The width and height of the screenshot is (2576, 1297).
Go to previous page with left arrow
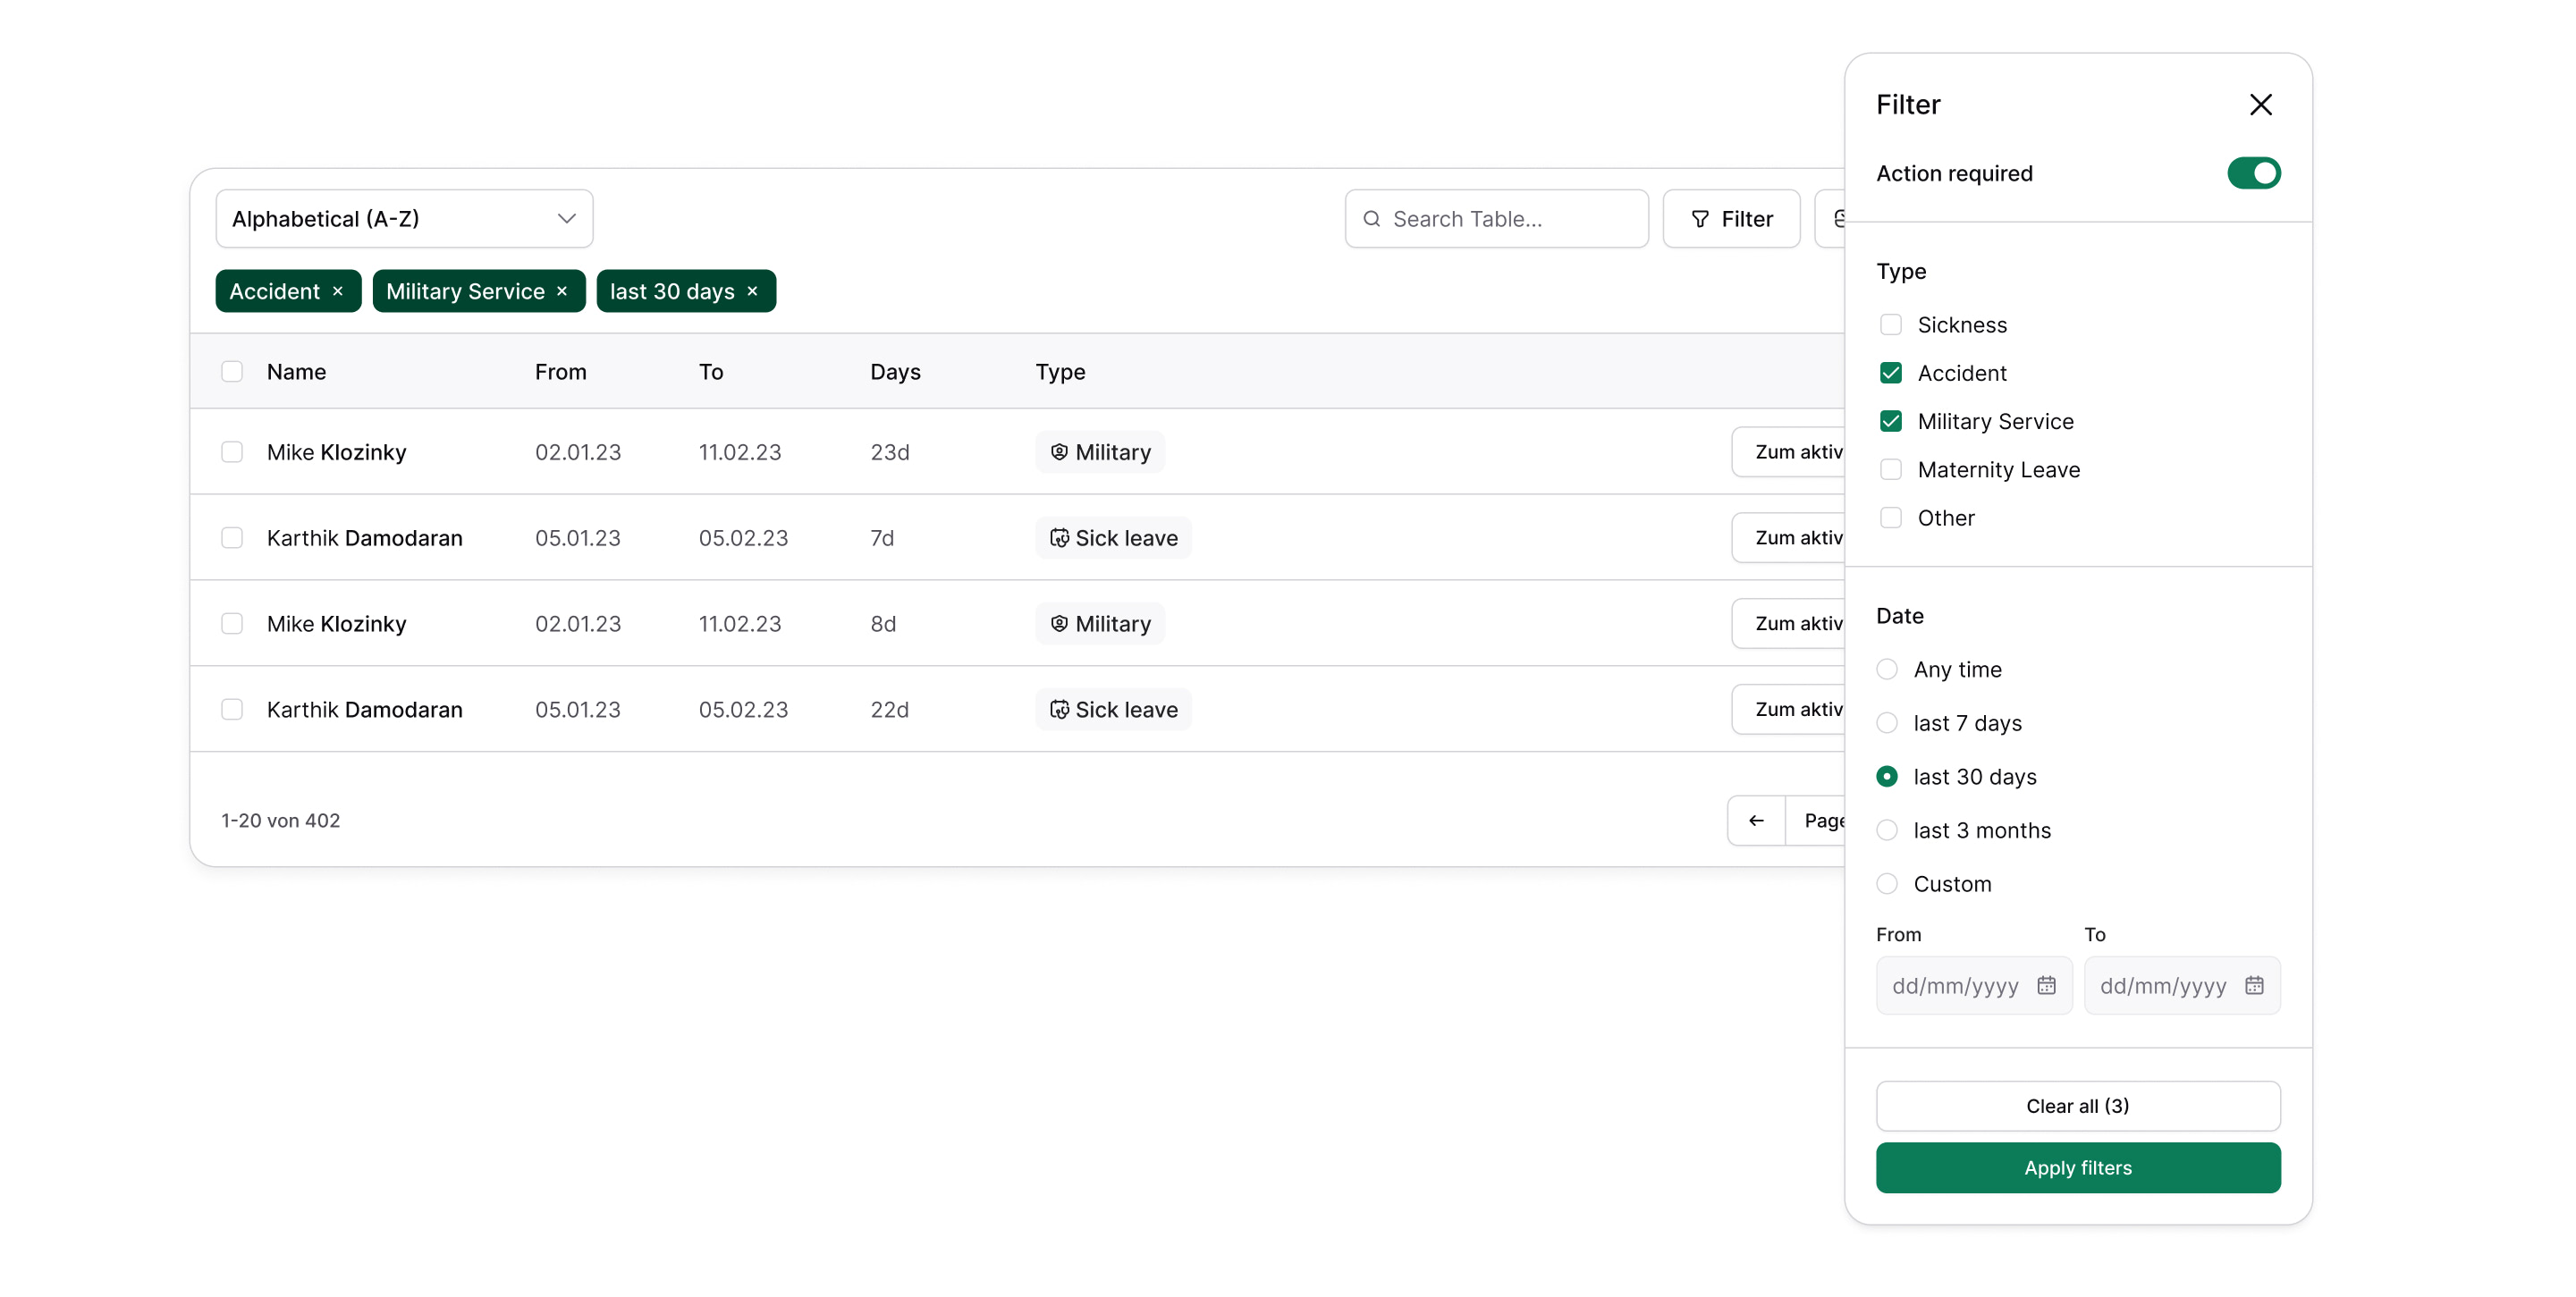point(1756,820)
